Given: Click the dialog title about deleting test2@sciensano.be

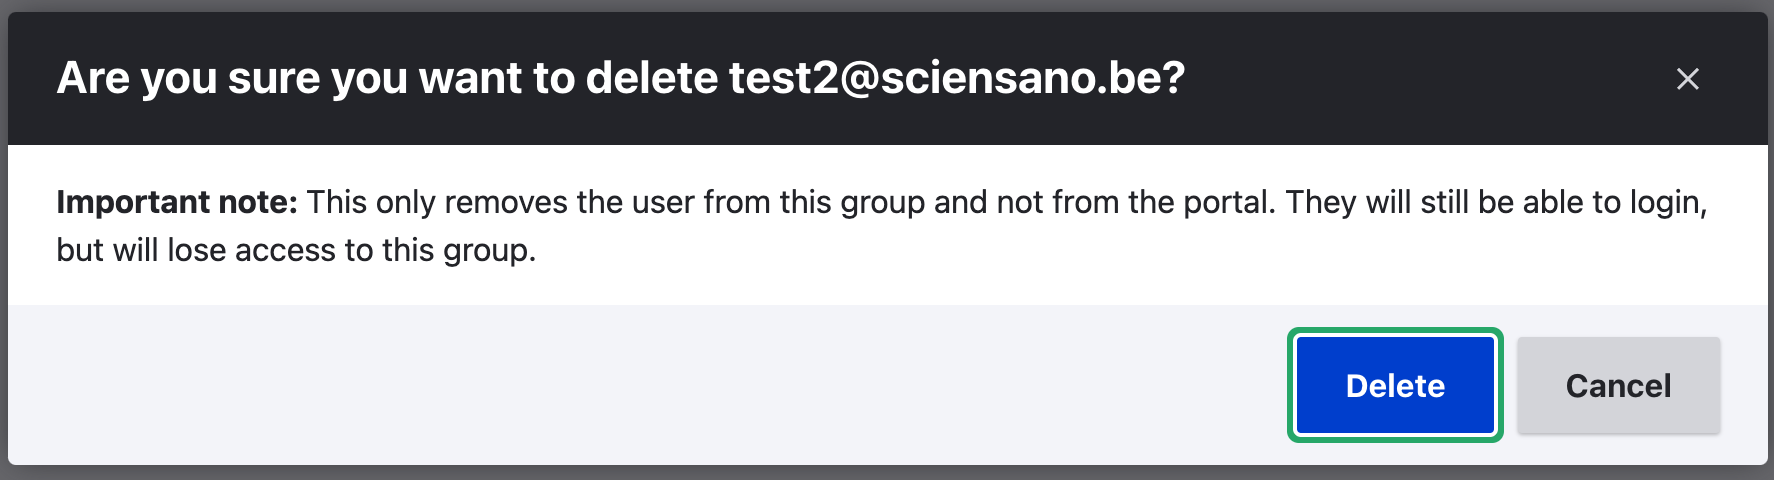Looking at the screenshot, I should pyautogui.click(x=620, y=78).
